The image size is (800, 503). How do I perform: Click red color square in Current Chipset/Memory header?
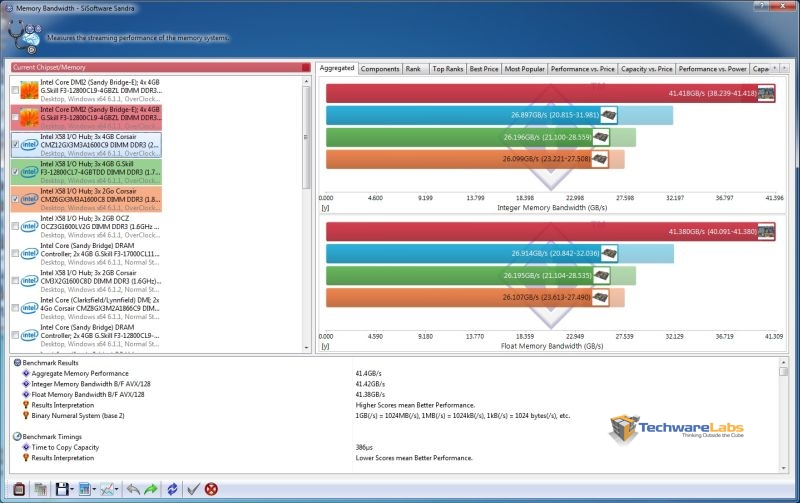pos(306,67)
